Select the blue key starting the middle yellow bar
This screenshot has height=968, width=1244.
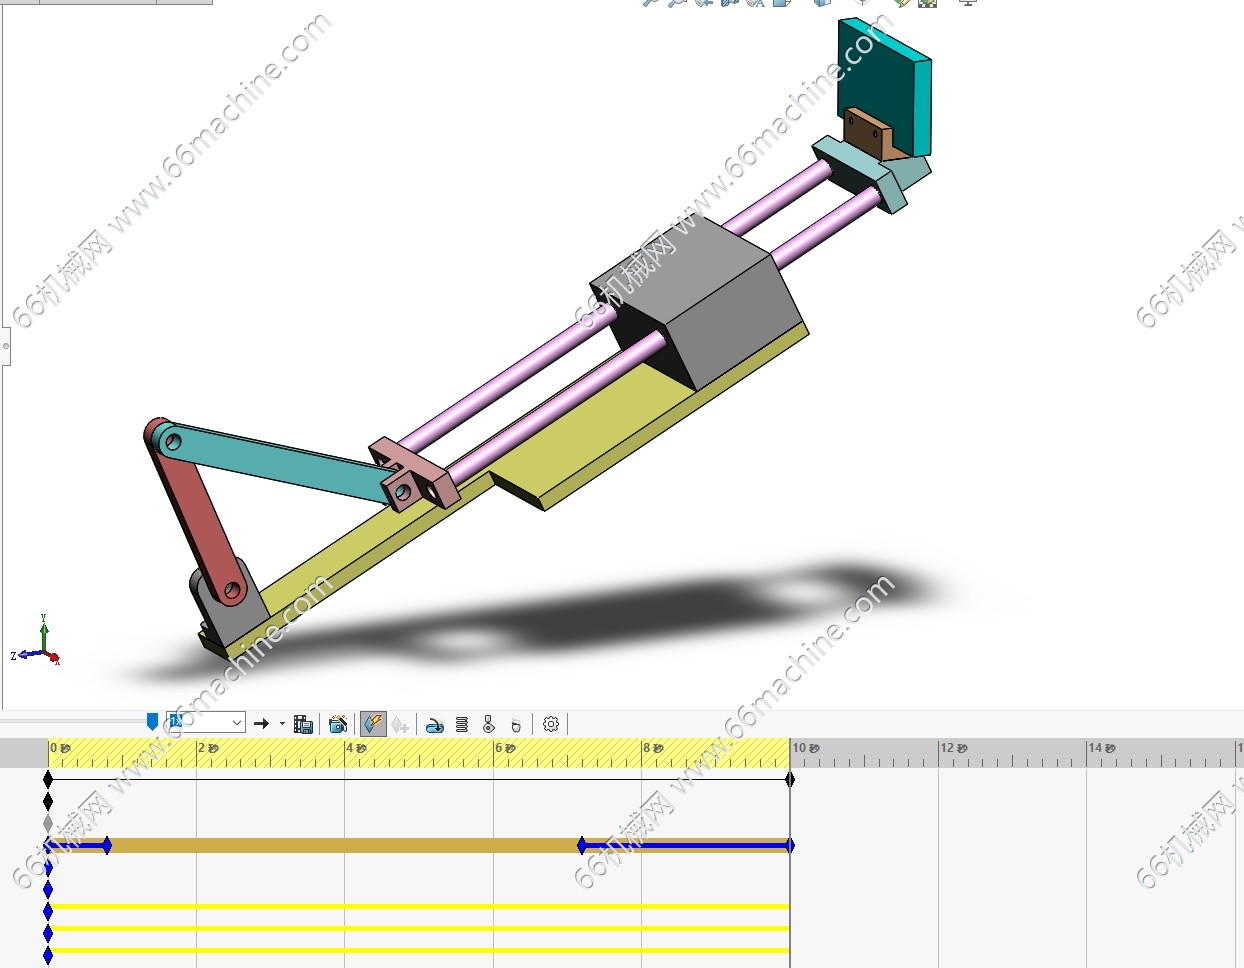click(48, 932)
